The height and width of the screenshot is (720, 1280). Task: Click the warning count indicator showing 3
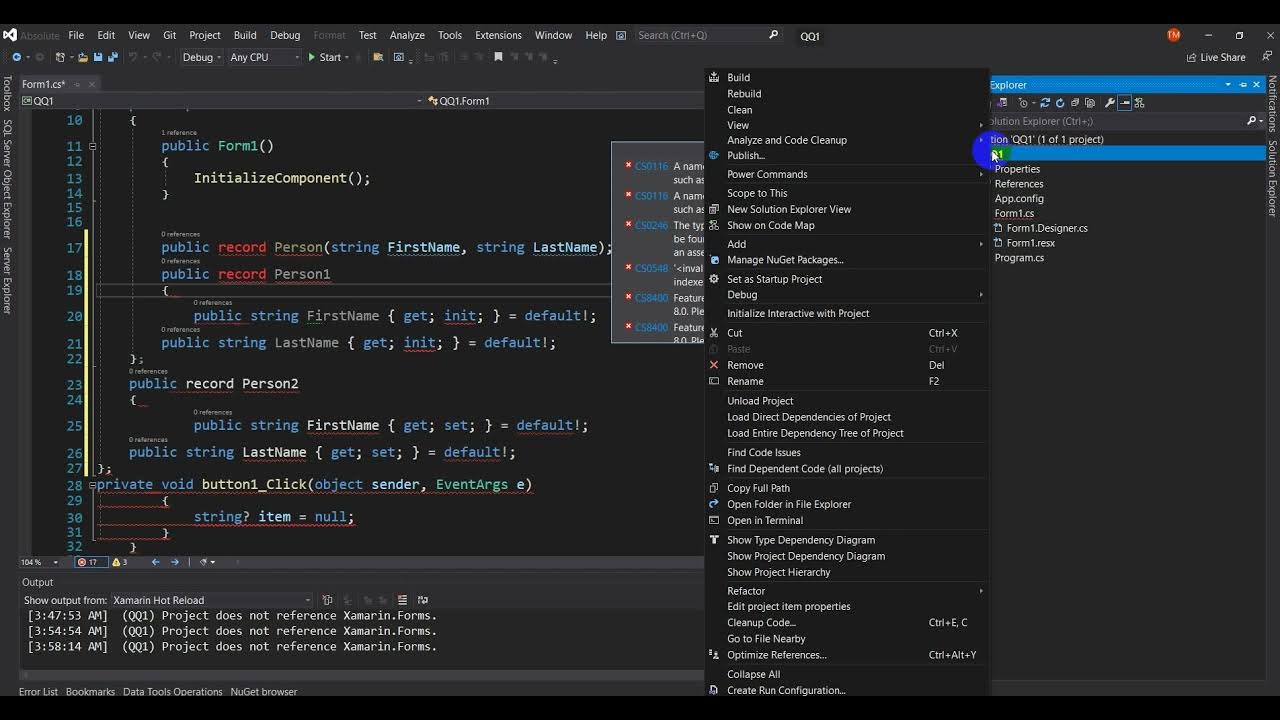click(120, 562)
